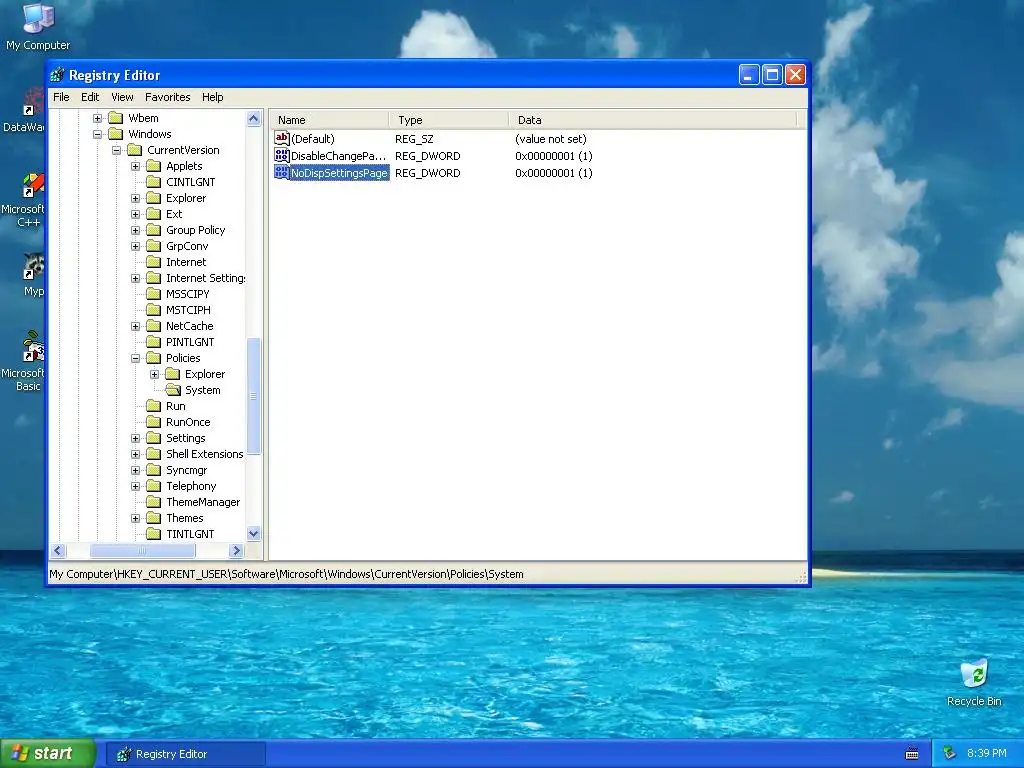The width and height of the screenshot is (1024, 768).
Task: Select the Windows folder icon
Action: (116, 134)
